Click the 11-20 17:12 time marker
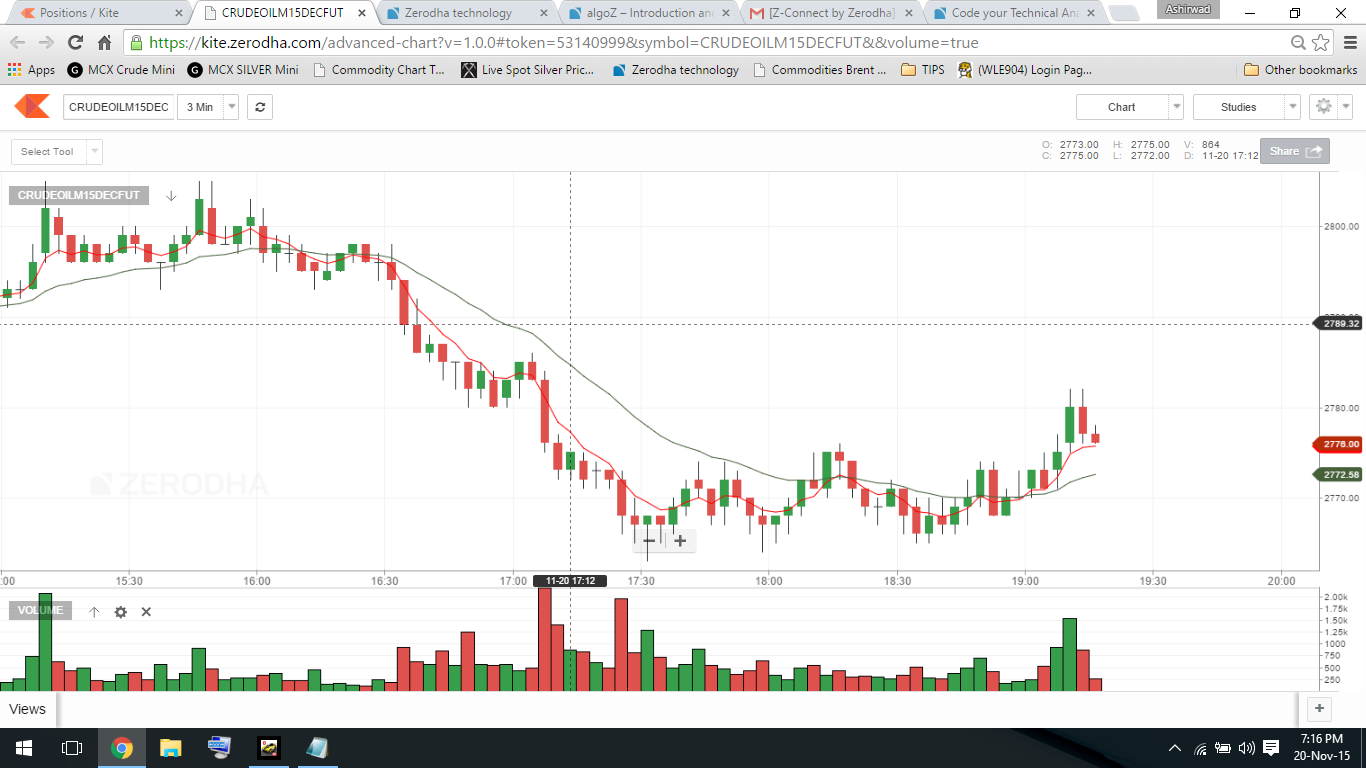This screenshot has width=1366, height=768. [570, 581]
